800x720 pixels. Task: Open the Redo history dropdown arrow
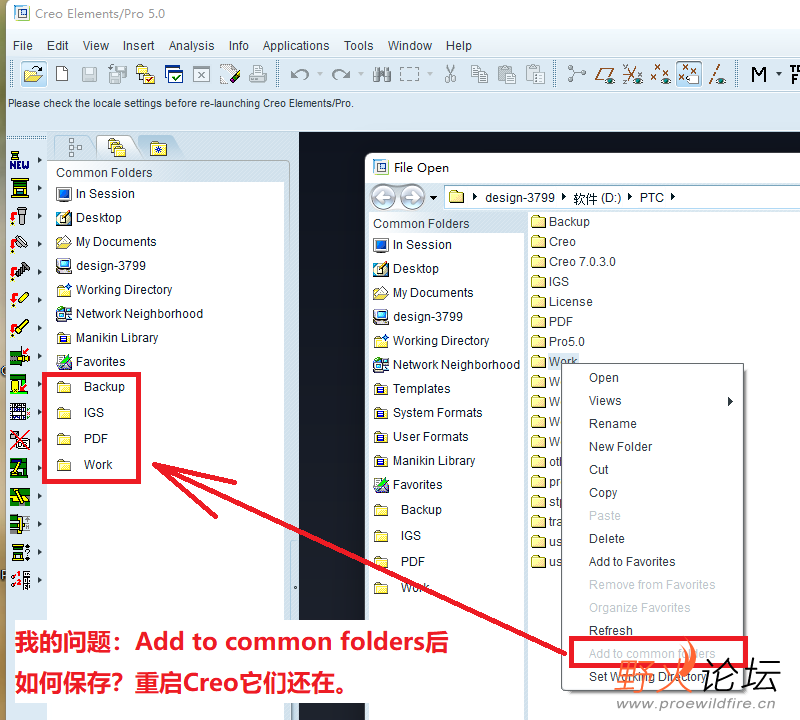pyautogui.click(x=361, y=75)
